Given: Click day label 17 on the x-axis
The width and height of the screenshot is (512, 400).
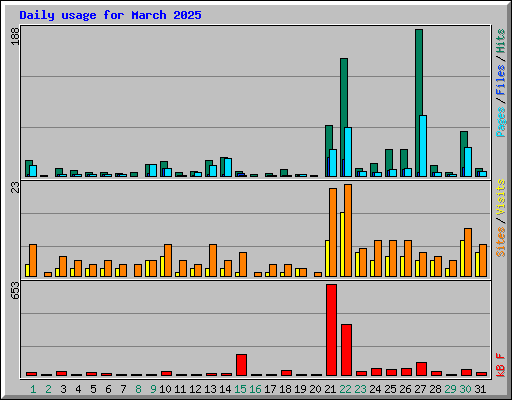Looking at the screenshot, I should [270, 389].
